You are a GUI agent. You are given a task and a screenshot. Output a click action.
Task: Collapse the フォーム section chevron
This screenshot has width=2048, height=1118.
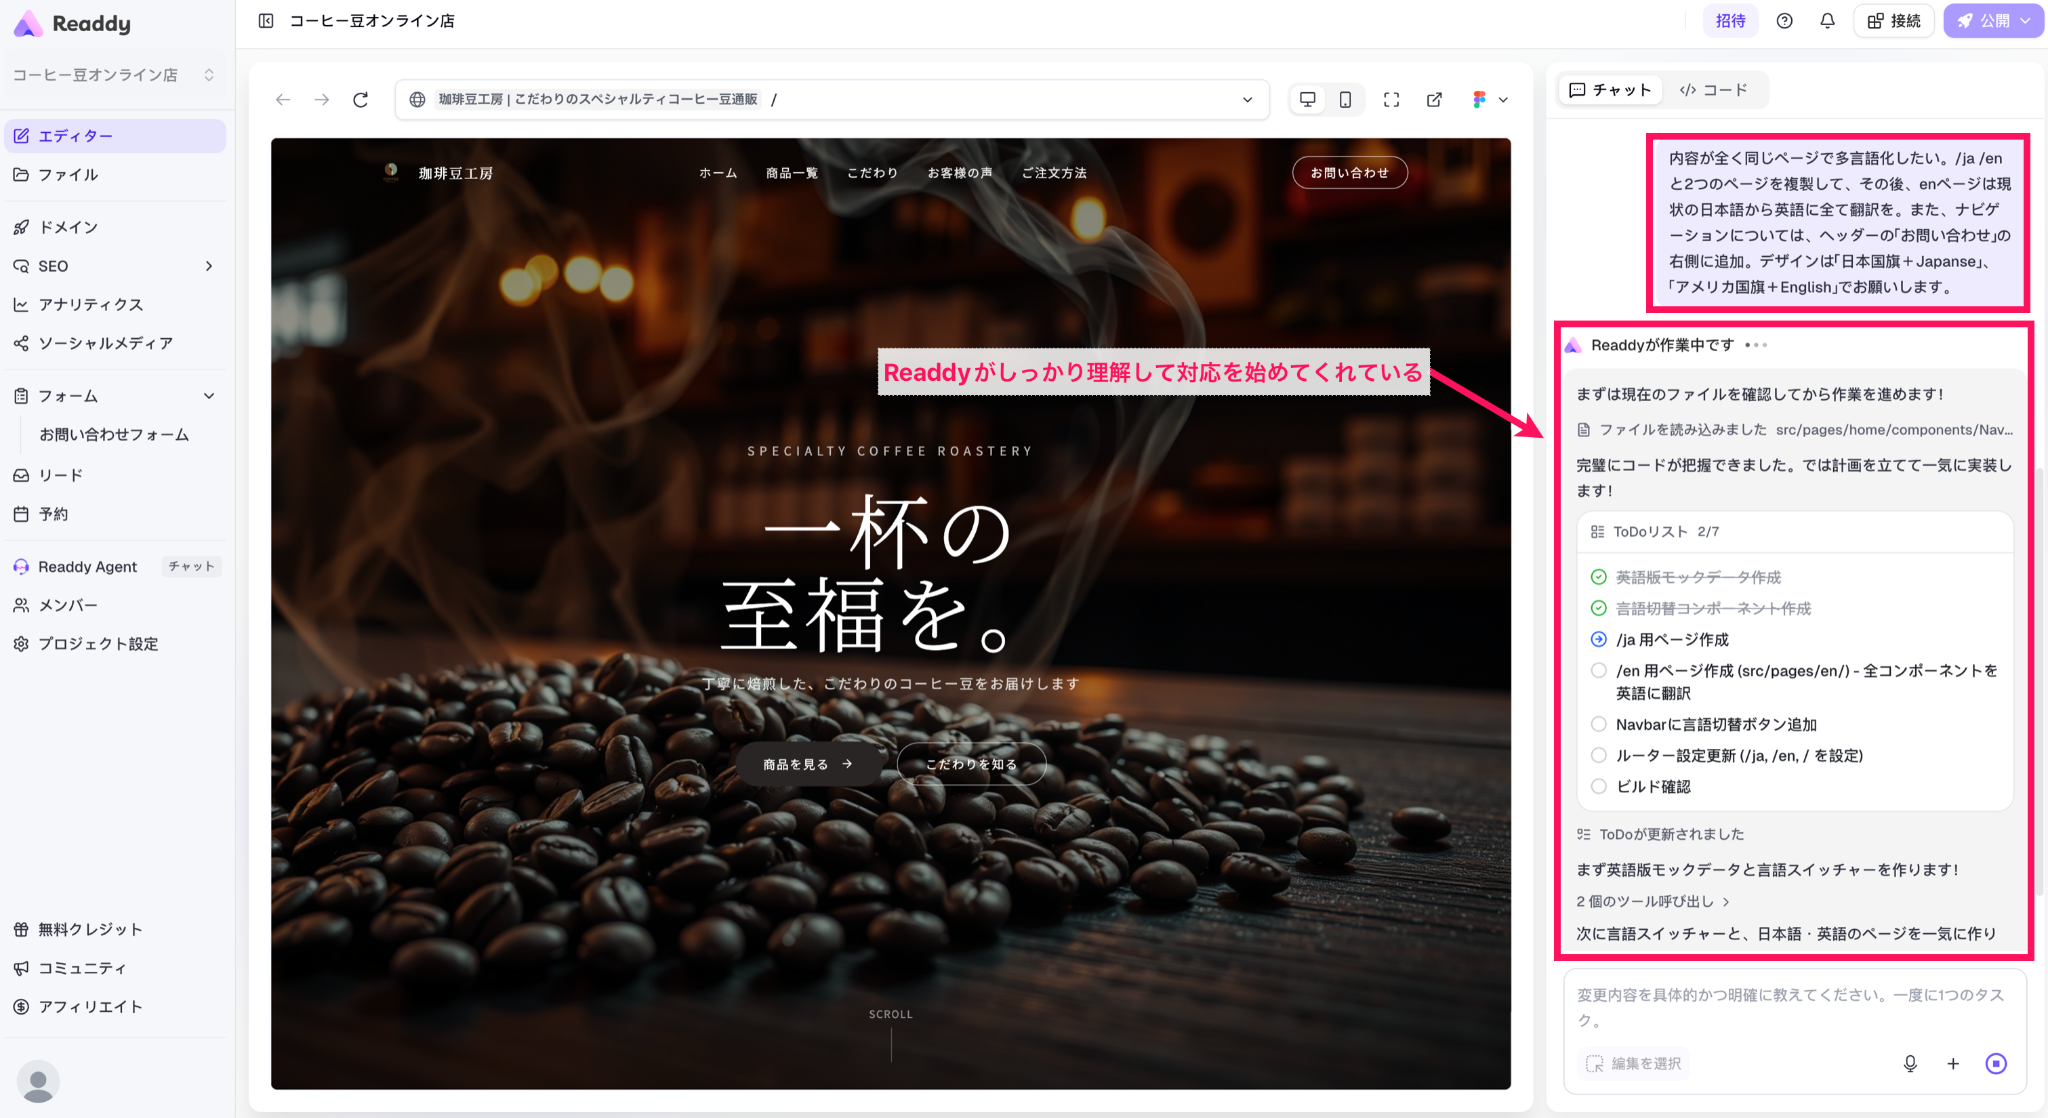click(209, 396)
